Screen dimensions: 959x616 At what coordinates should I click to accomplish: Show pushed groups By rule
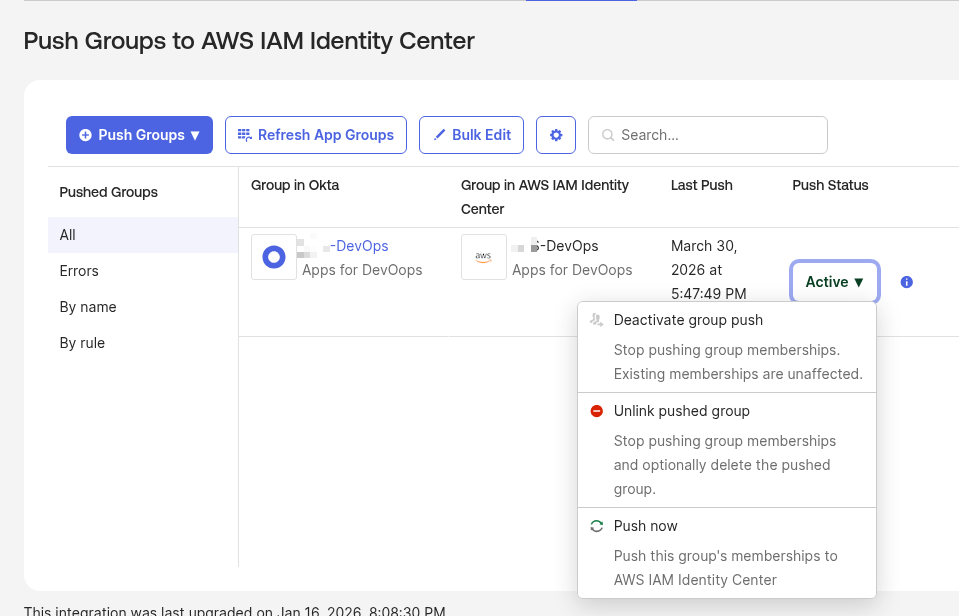(82, 343)
